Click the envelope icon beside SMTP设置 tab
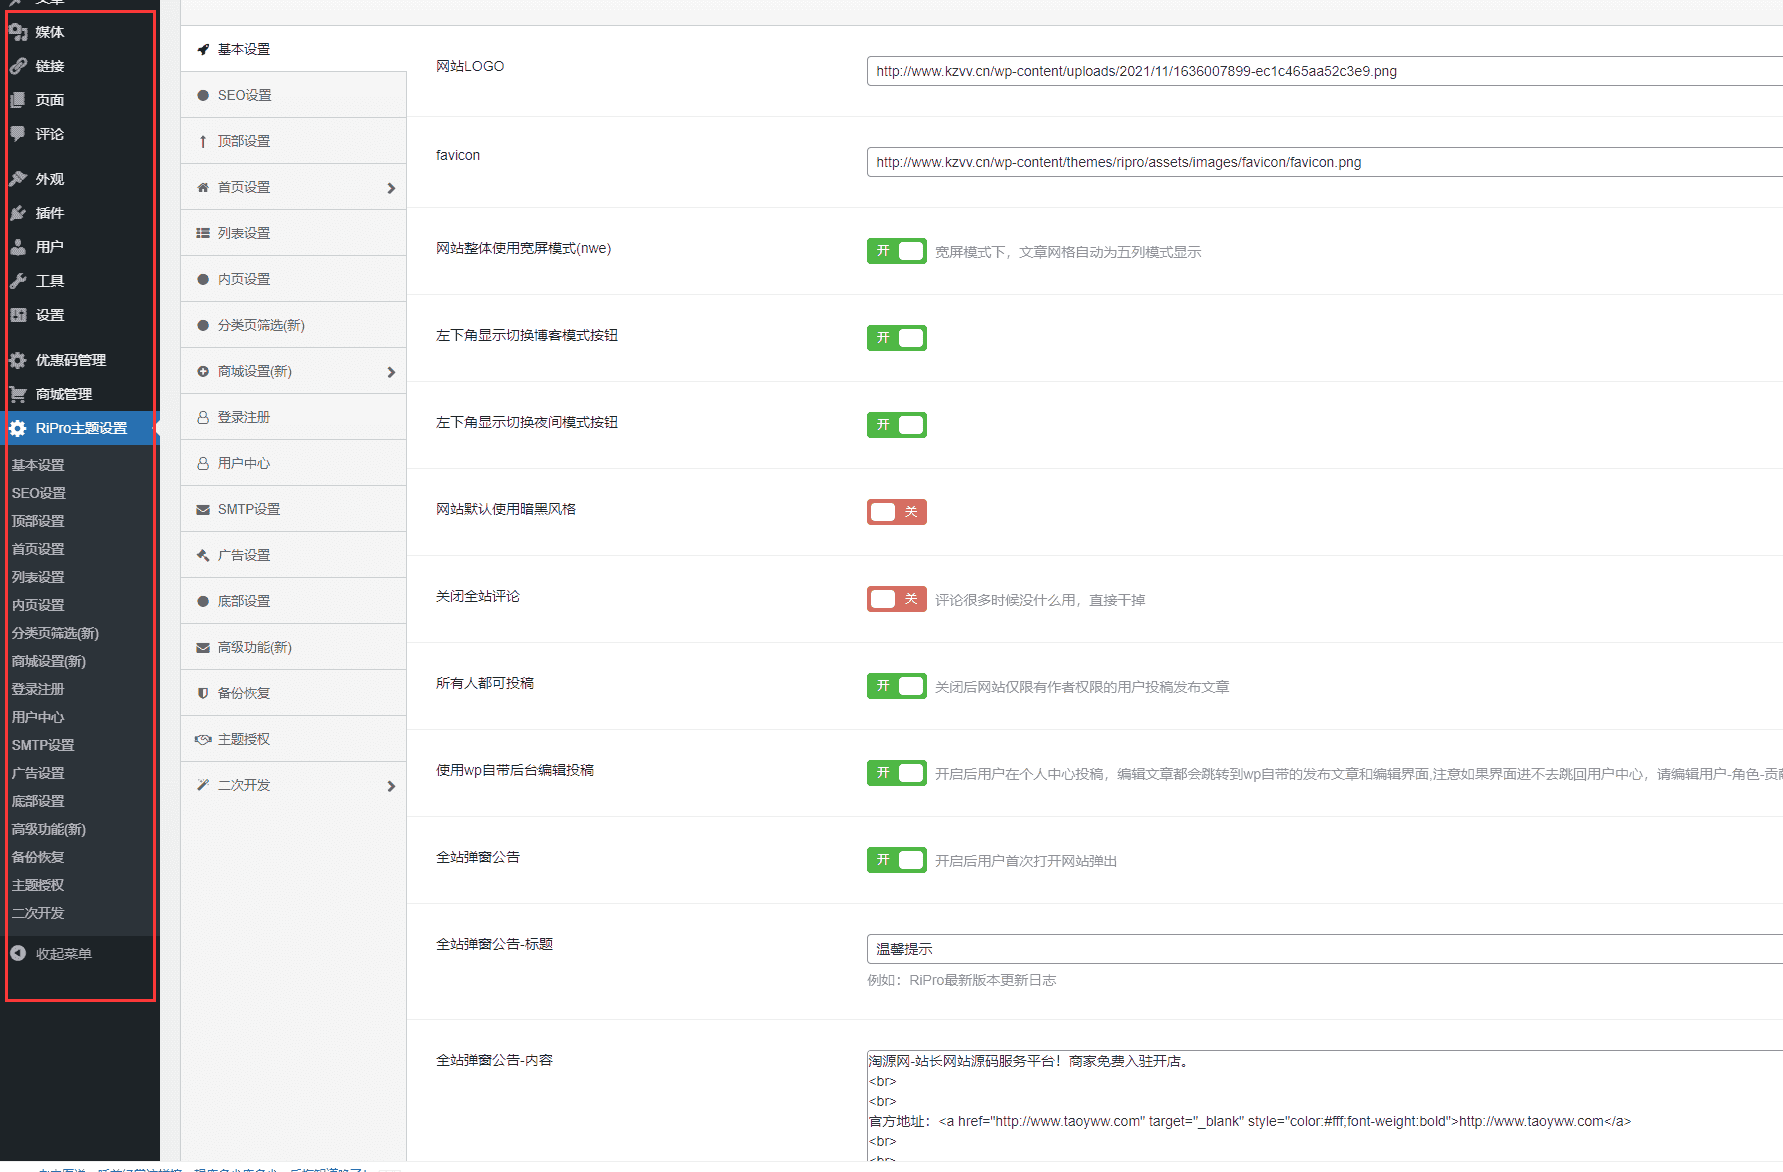1783x1172 pixels. (x=203, y=509)
